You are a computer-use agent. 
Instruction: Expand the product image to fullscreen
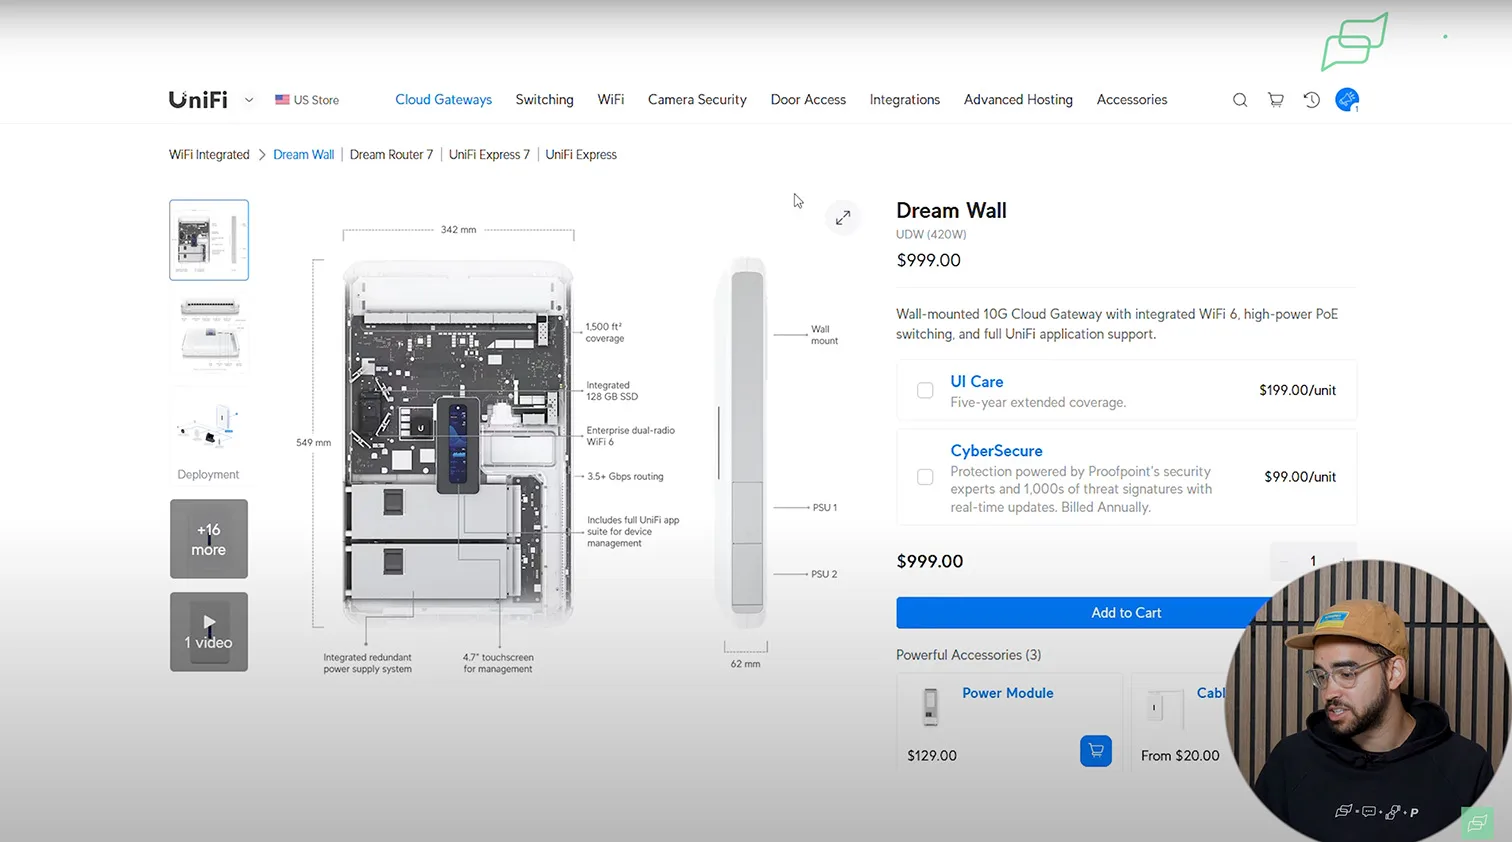[x=843, y=217]
